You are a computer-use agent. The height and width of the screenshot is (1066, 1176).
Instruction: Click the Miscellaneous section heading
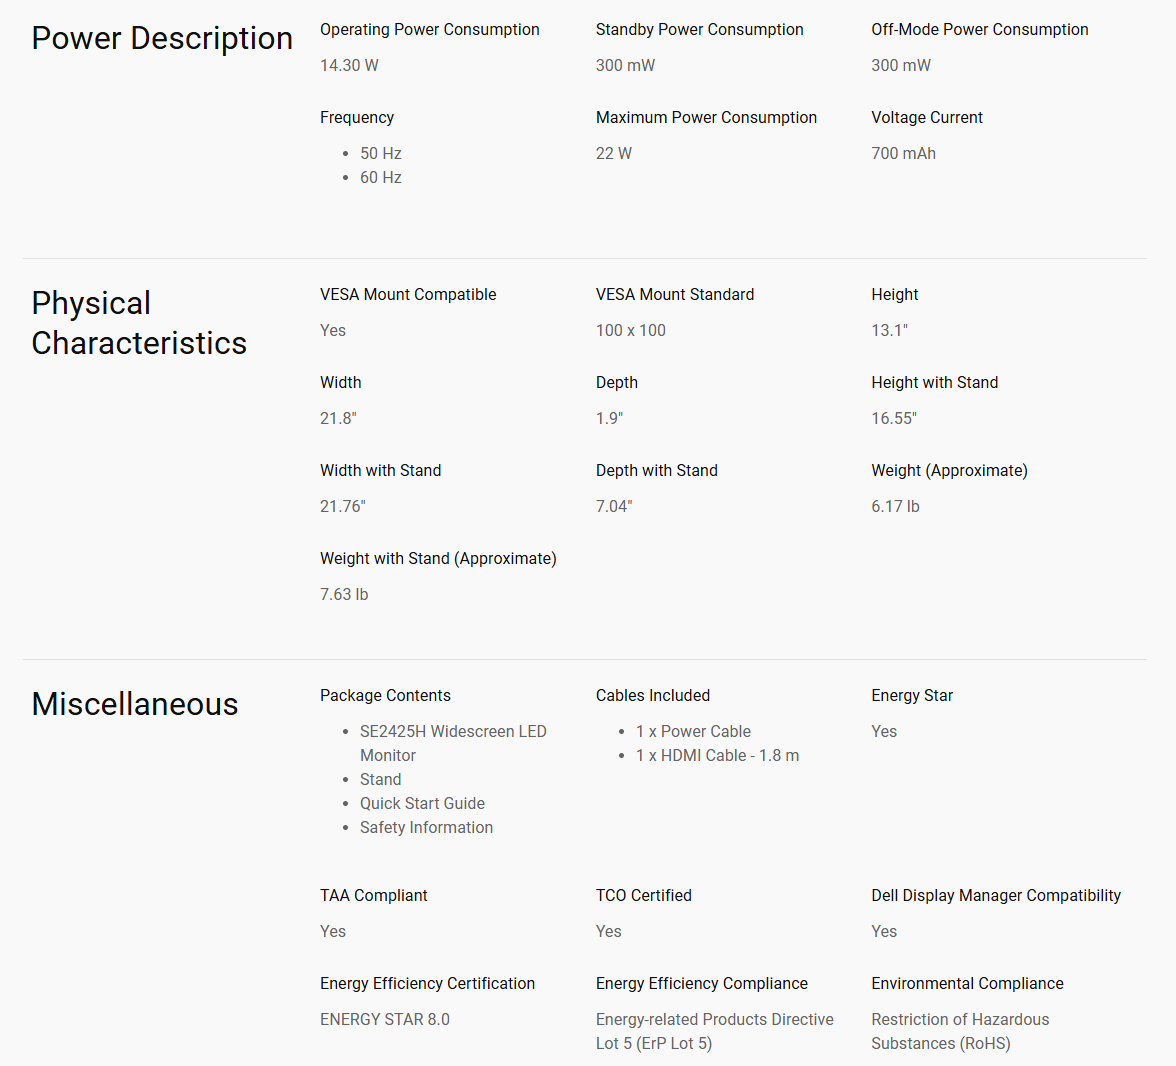click(x=135, y=704)
